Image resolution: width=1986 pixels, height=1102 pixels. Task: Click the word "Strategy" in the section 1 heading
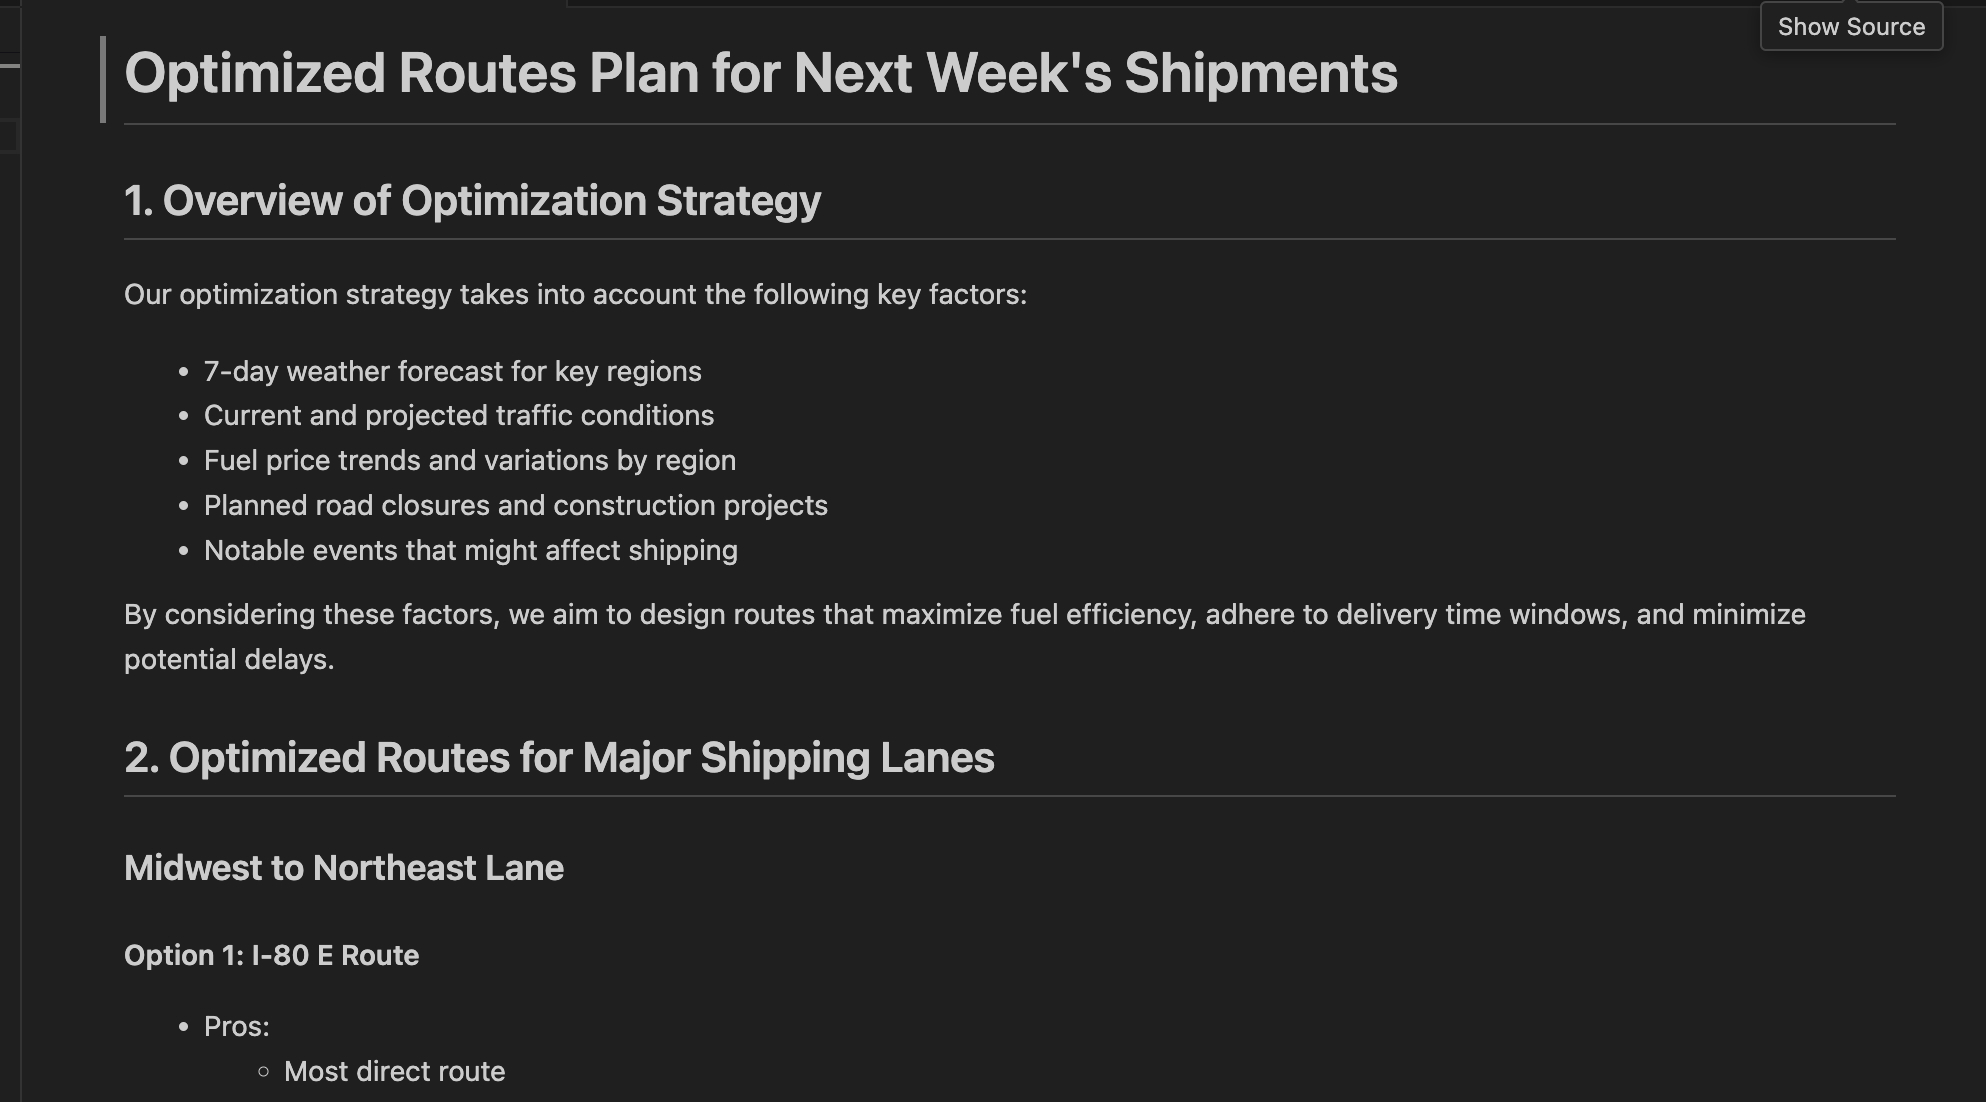[x=738, y=201]
